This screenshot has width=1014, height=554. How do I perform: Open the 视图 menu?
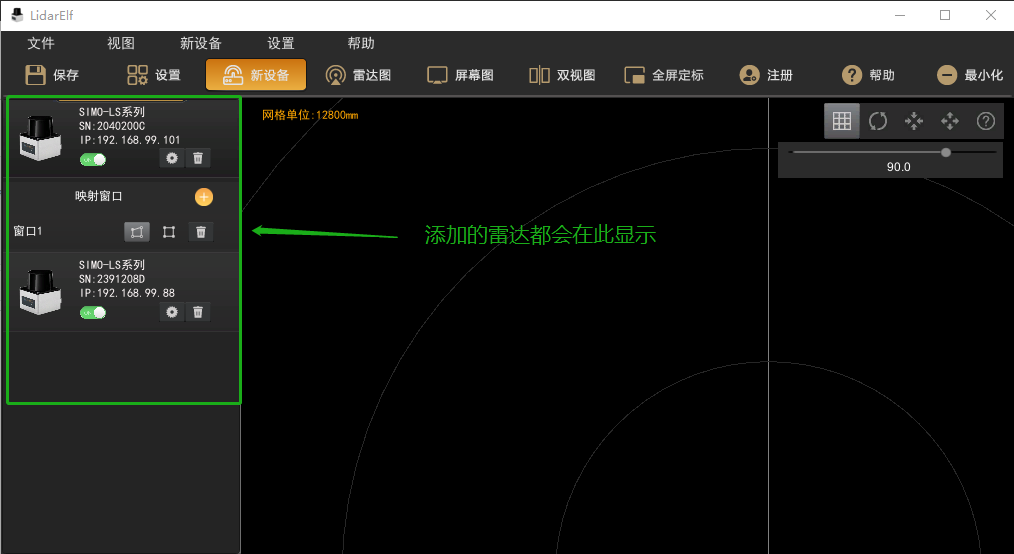click(121, 43)
